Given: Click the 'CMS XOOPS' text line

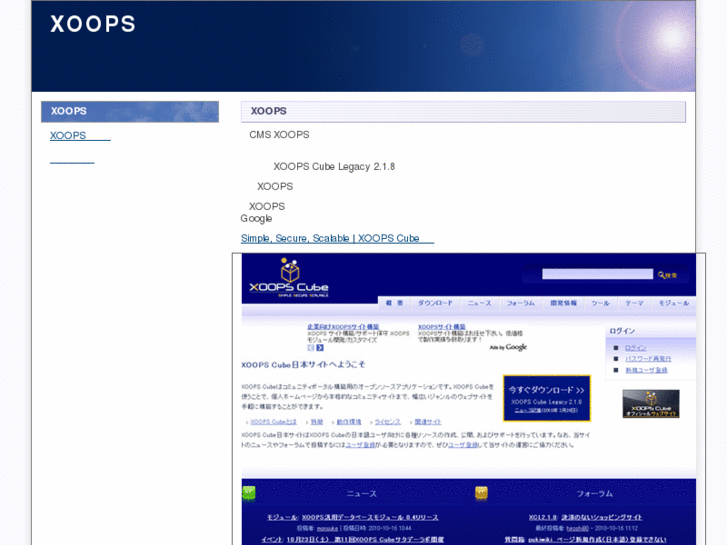Looking at the screenshot, I should coord(279,135).
